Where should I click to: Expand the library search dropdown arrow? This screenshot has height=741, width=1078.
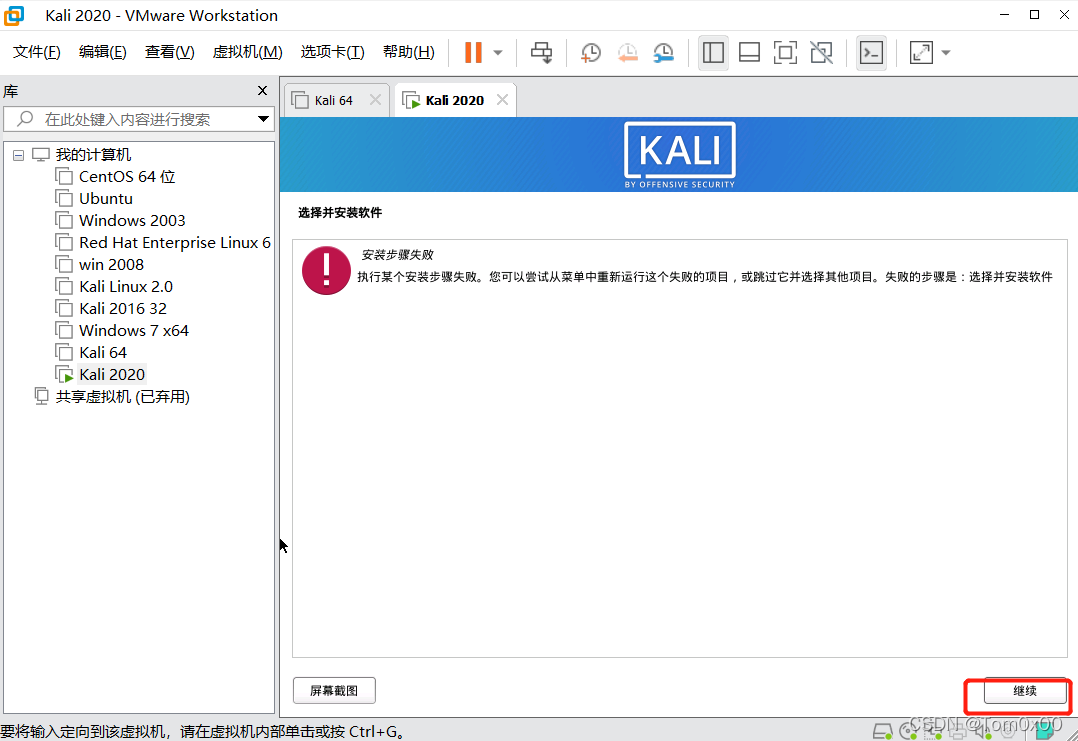pos(263,119)
